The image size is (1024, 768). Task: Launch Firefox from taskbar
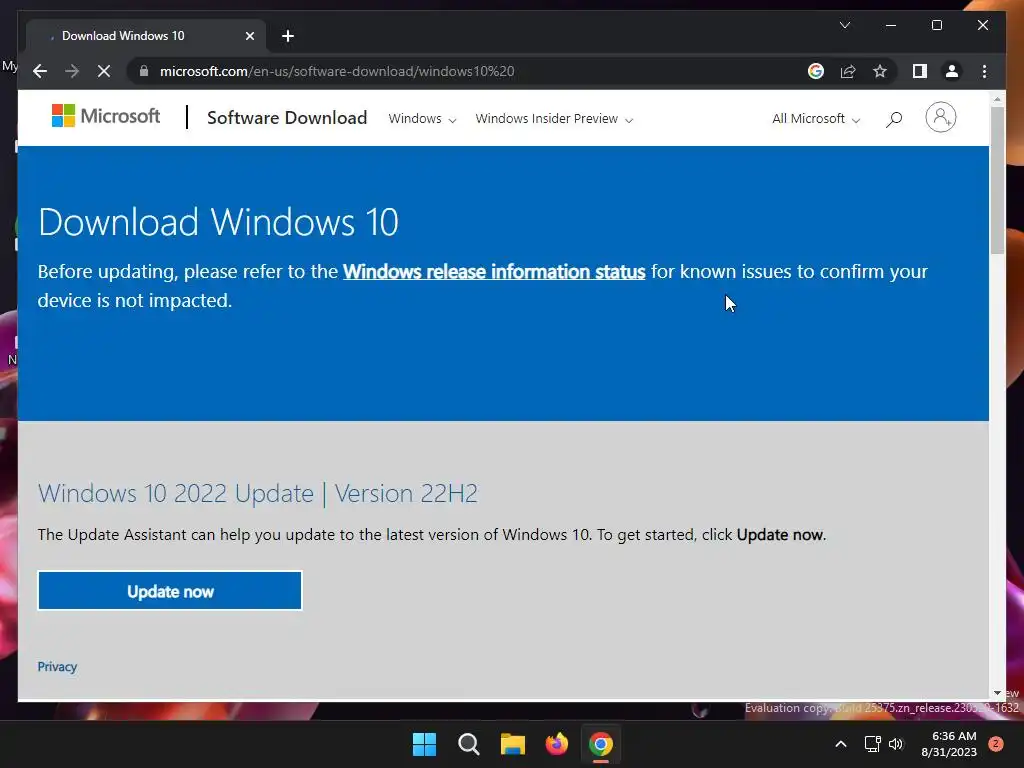556,744
